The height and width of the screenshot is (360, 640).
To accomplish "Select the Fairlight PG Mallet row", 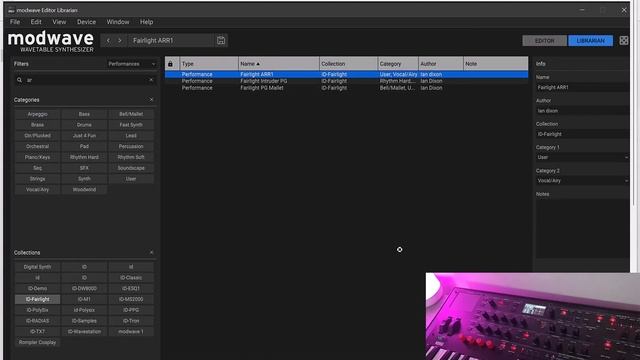I will click(x=346, y=88).
